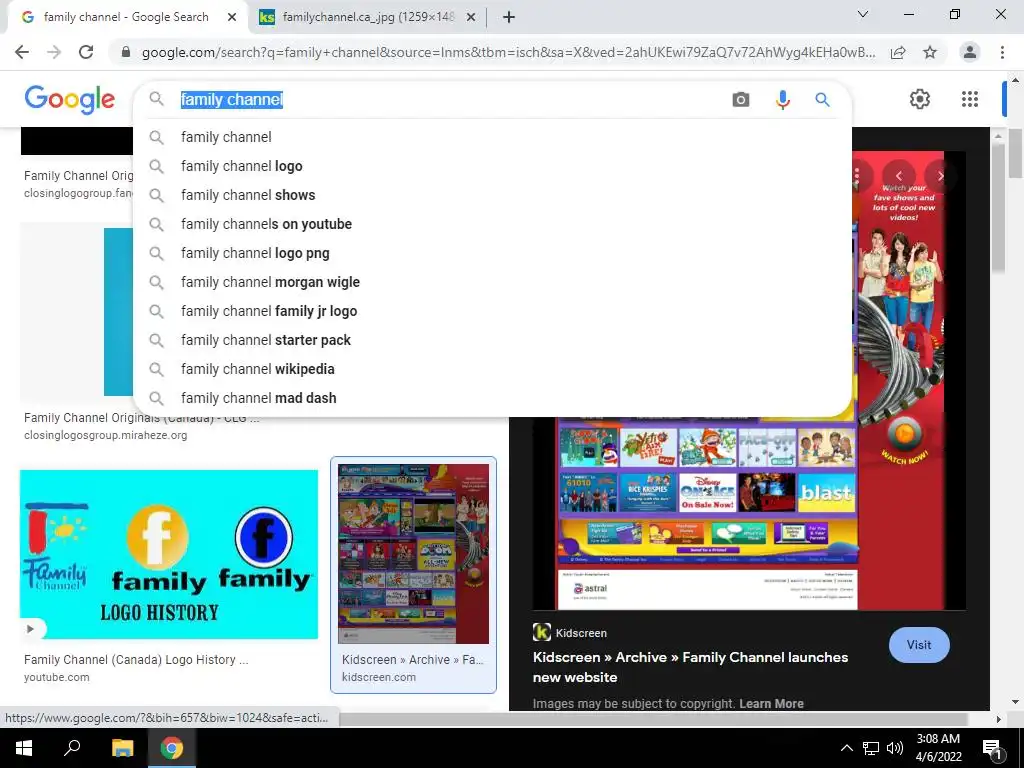Choose suggestion 'family channel morgan wigle'
The image size is (1024, 768).
[x=492, y=282]
